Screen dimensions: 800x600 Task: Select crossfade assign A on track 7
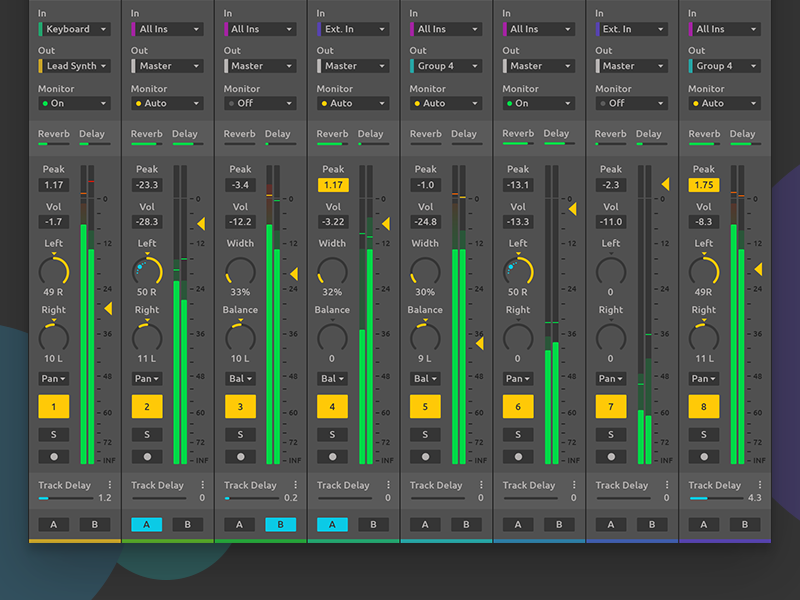(x=610, y=524)
